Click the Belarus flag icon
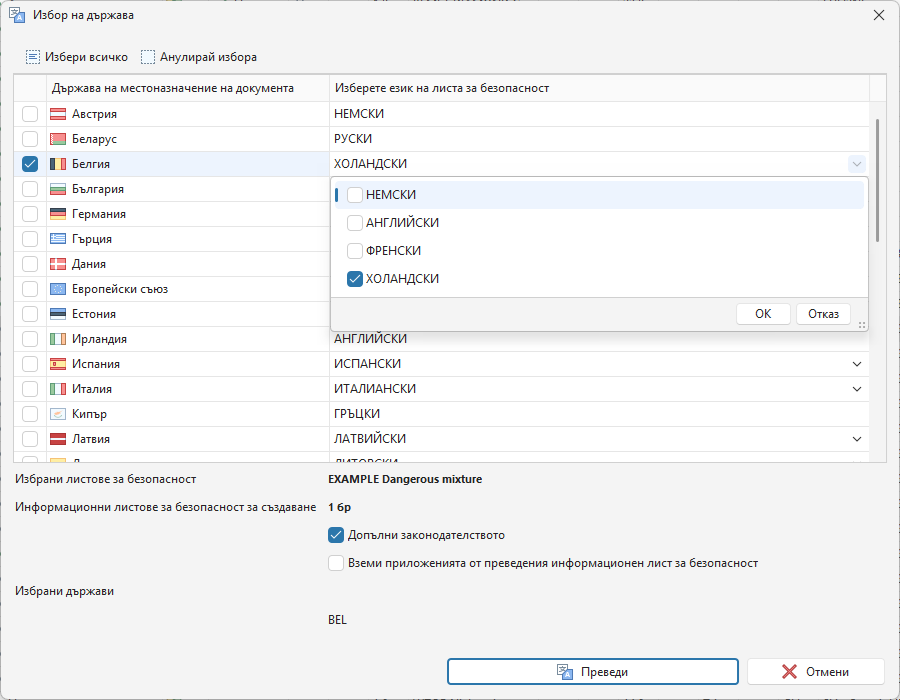Image resolution: width=900 pixels, height=700 pixels. coord(58,139)
